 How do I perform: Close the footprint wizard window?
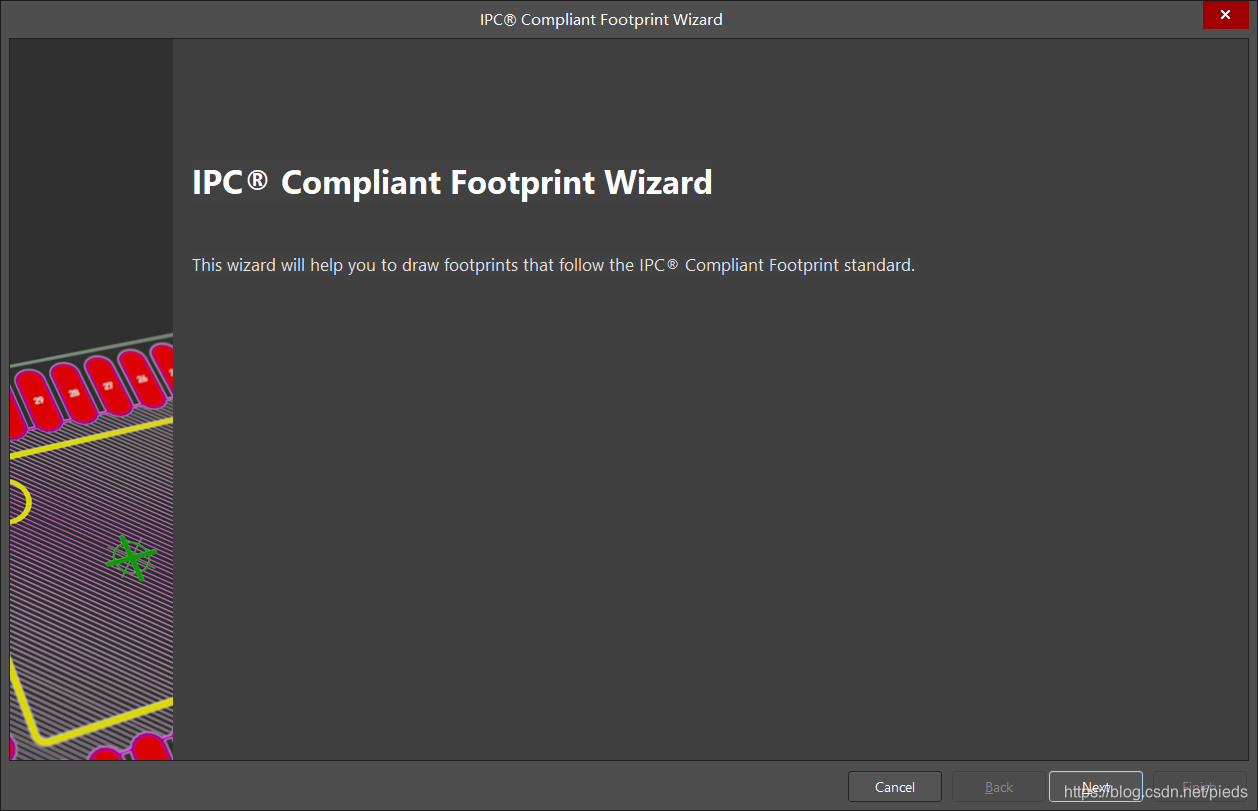point(1229,17)
